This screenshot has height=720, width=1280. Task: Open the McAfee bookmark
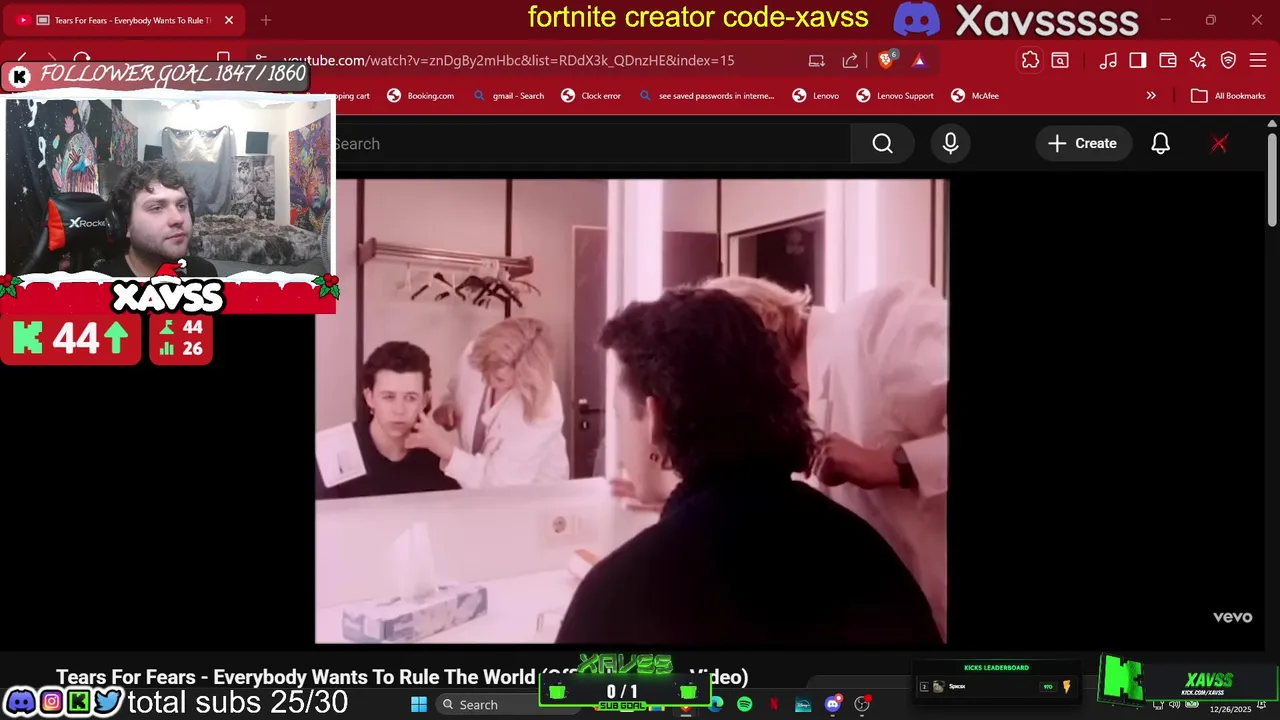tap(975, 96)
